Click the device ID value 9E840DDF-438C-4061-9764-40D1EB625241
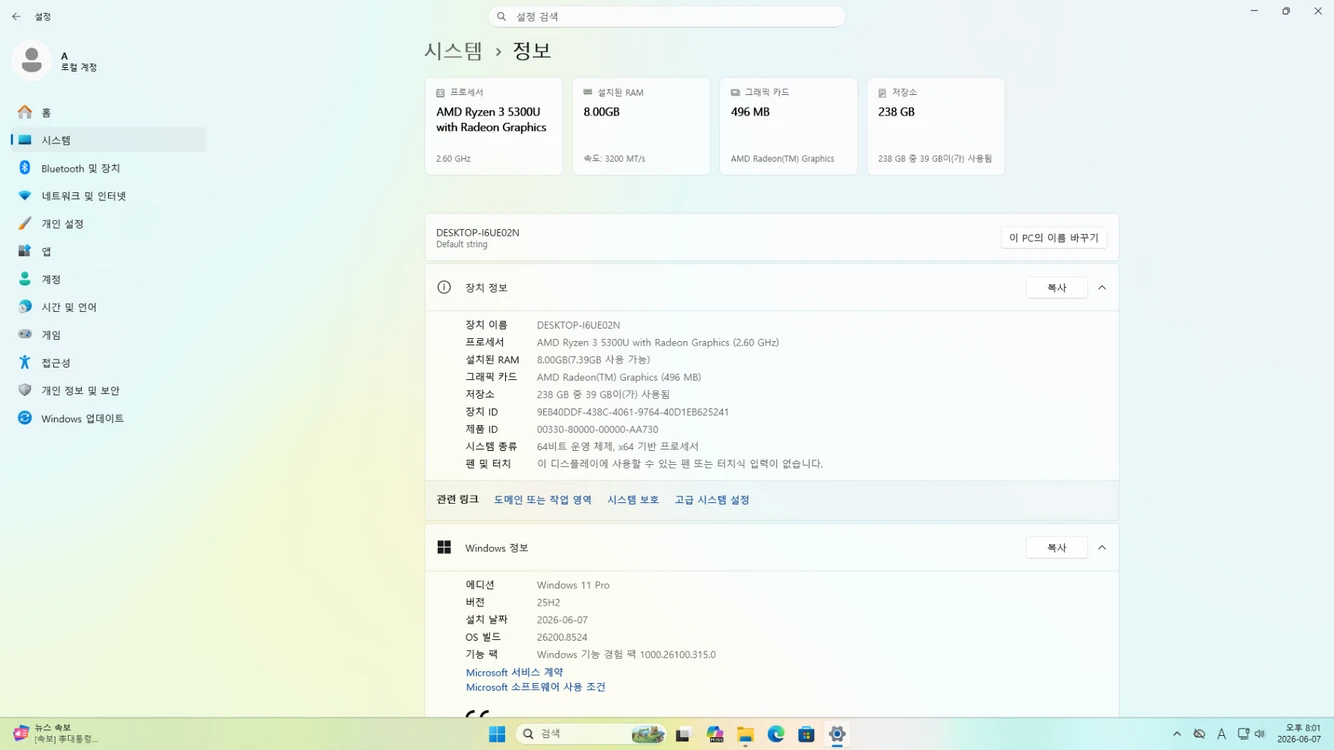The width and height of the screenshot is (1334, 750). (633, 412)
